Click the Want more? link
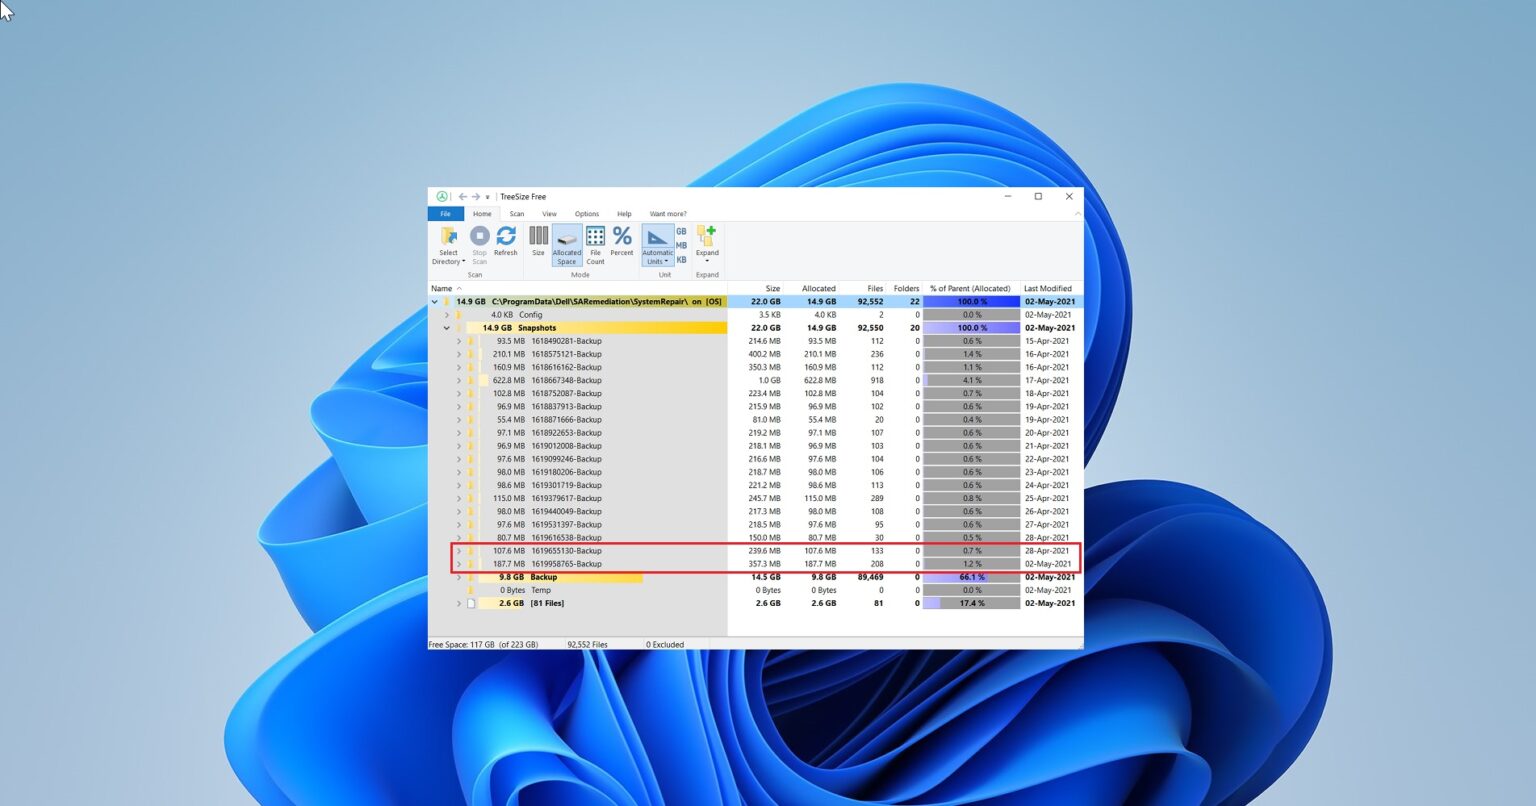The width and height of the screenshot is (1536, 806). point(667,213)
